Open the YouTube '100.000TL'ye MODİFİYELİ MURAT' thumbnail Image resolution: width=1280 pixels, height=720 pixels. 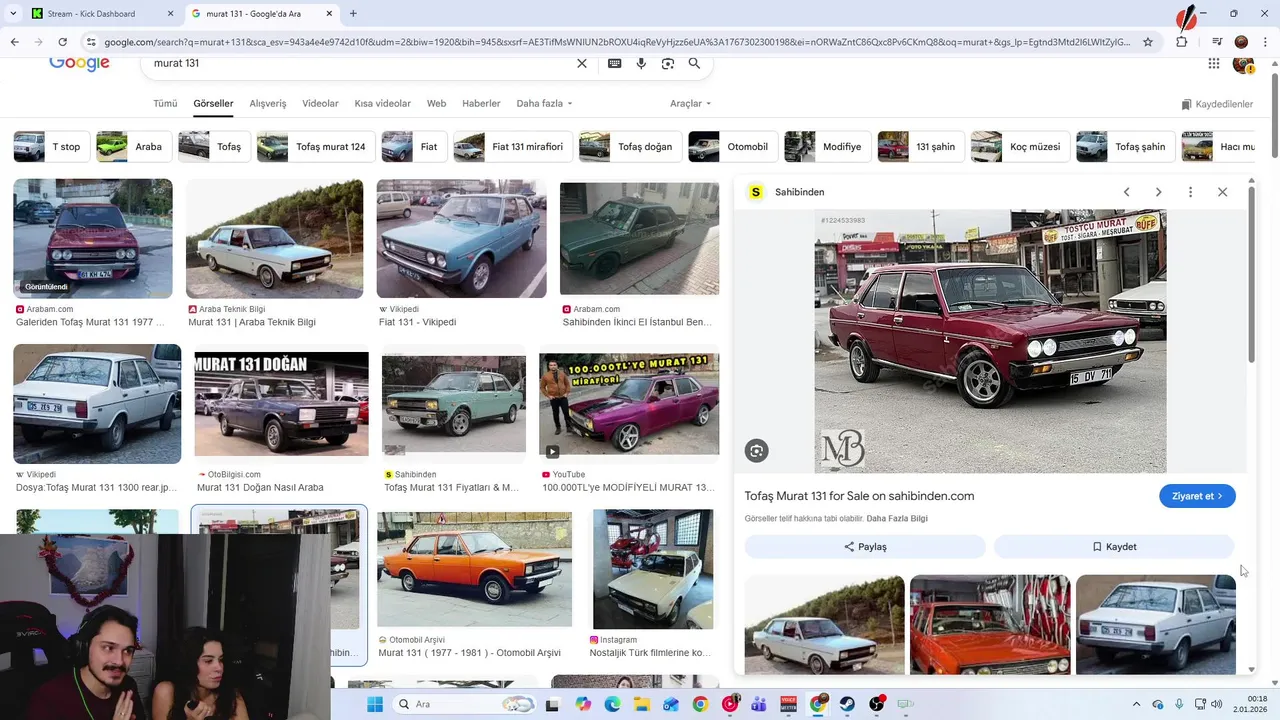tap(629, 404)
